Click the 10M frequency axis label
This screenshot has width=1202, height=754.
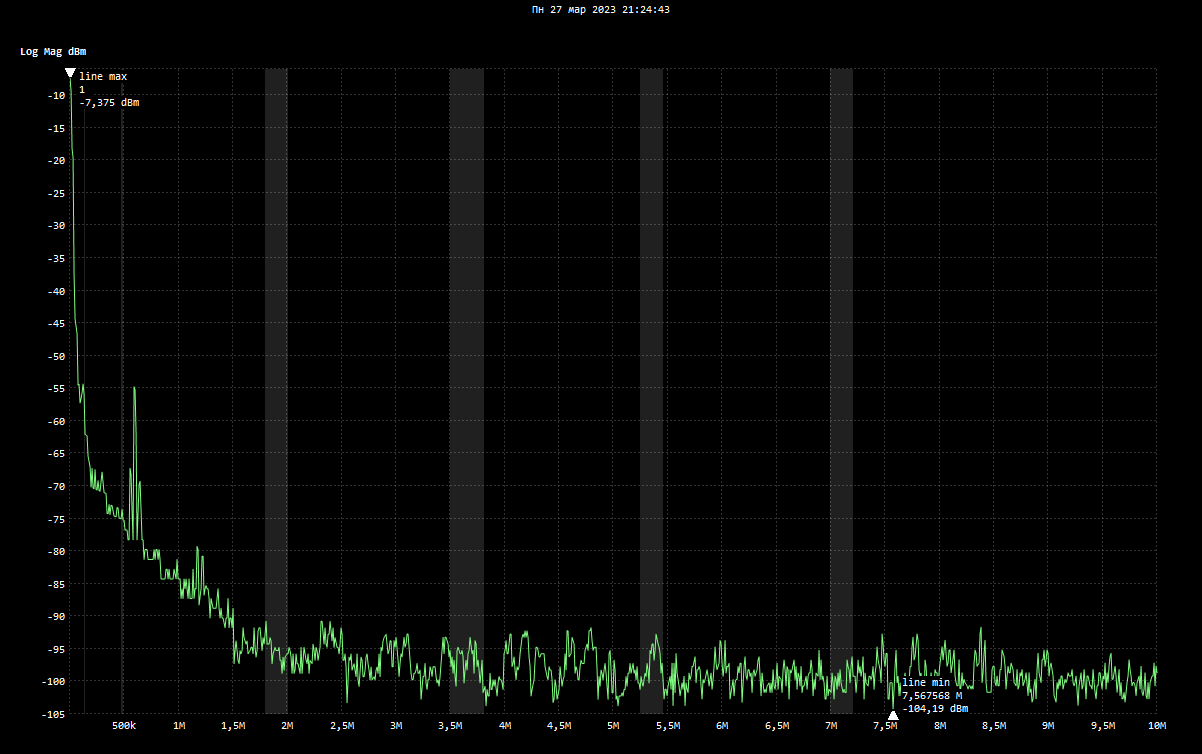[x=1157, y=725]
